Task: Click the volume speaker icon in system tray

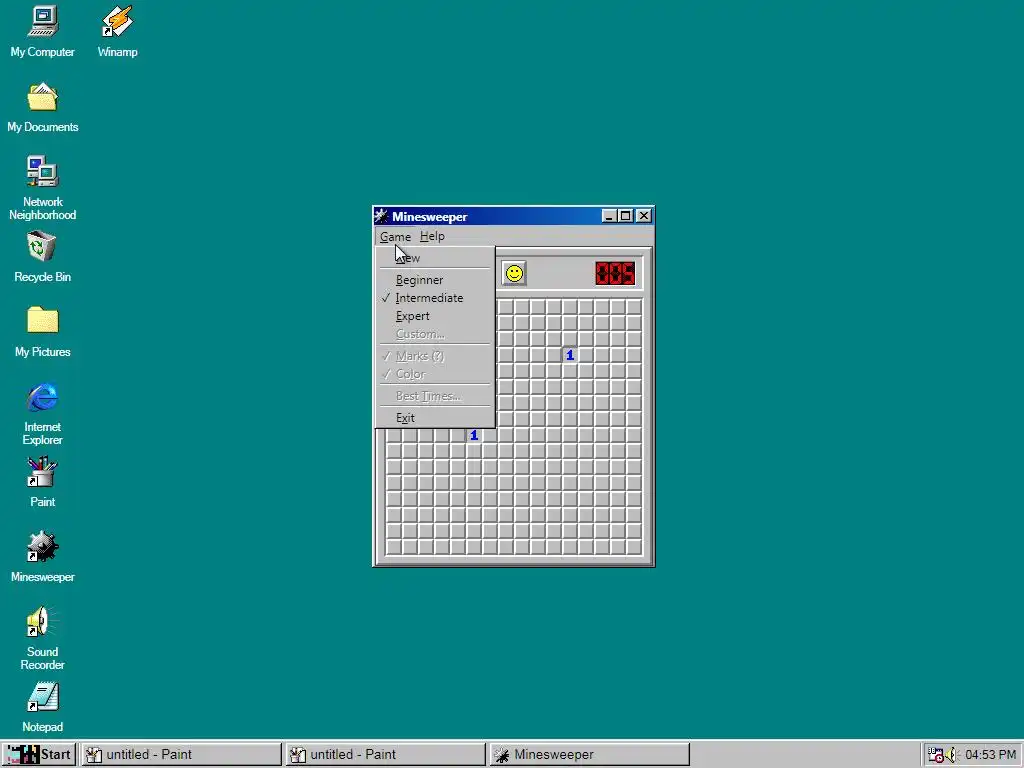Action: (x=951, y=754)
